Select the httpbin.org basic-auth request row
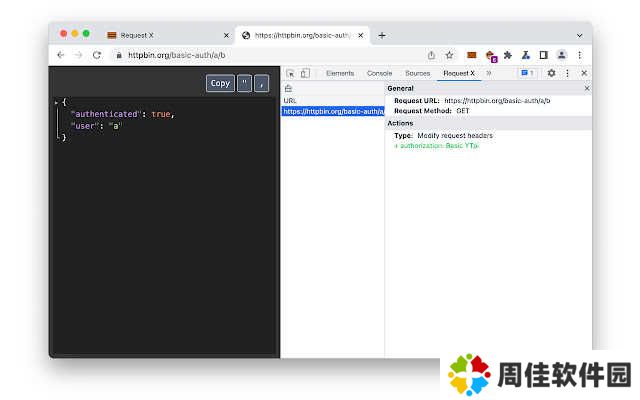Screen dimensions: 640x400 [x=332, y=111]
